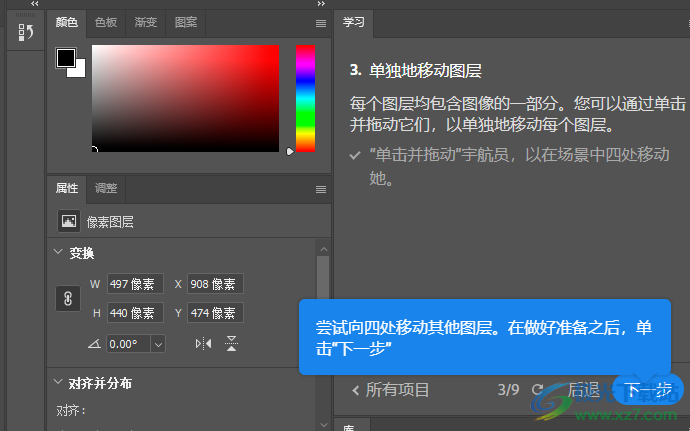This screenshot has height=431, width=690.
Task: Click the rainbow hue slider strip
Action: (x=305, y=98)
